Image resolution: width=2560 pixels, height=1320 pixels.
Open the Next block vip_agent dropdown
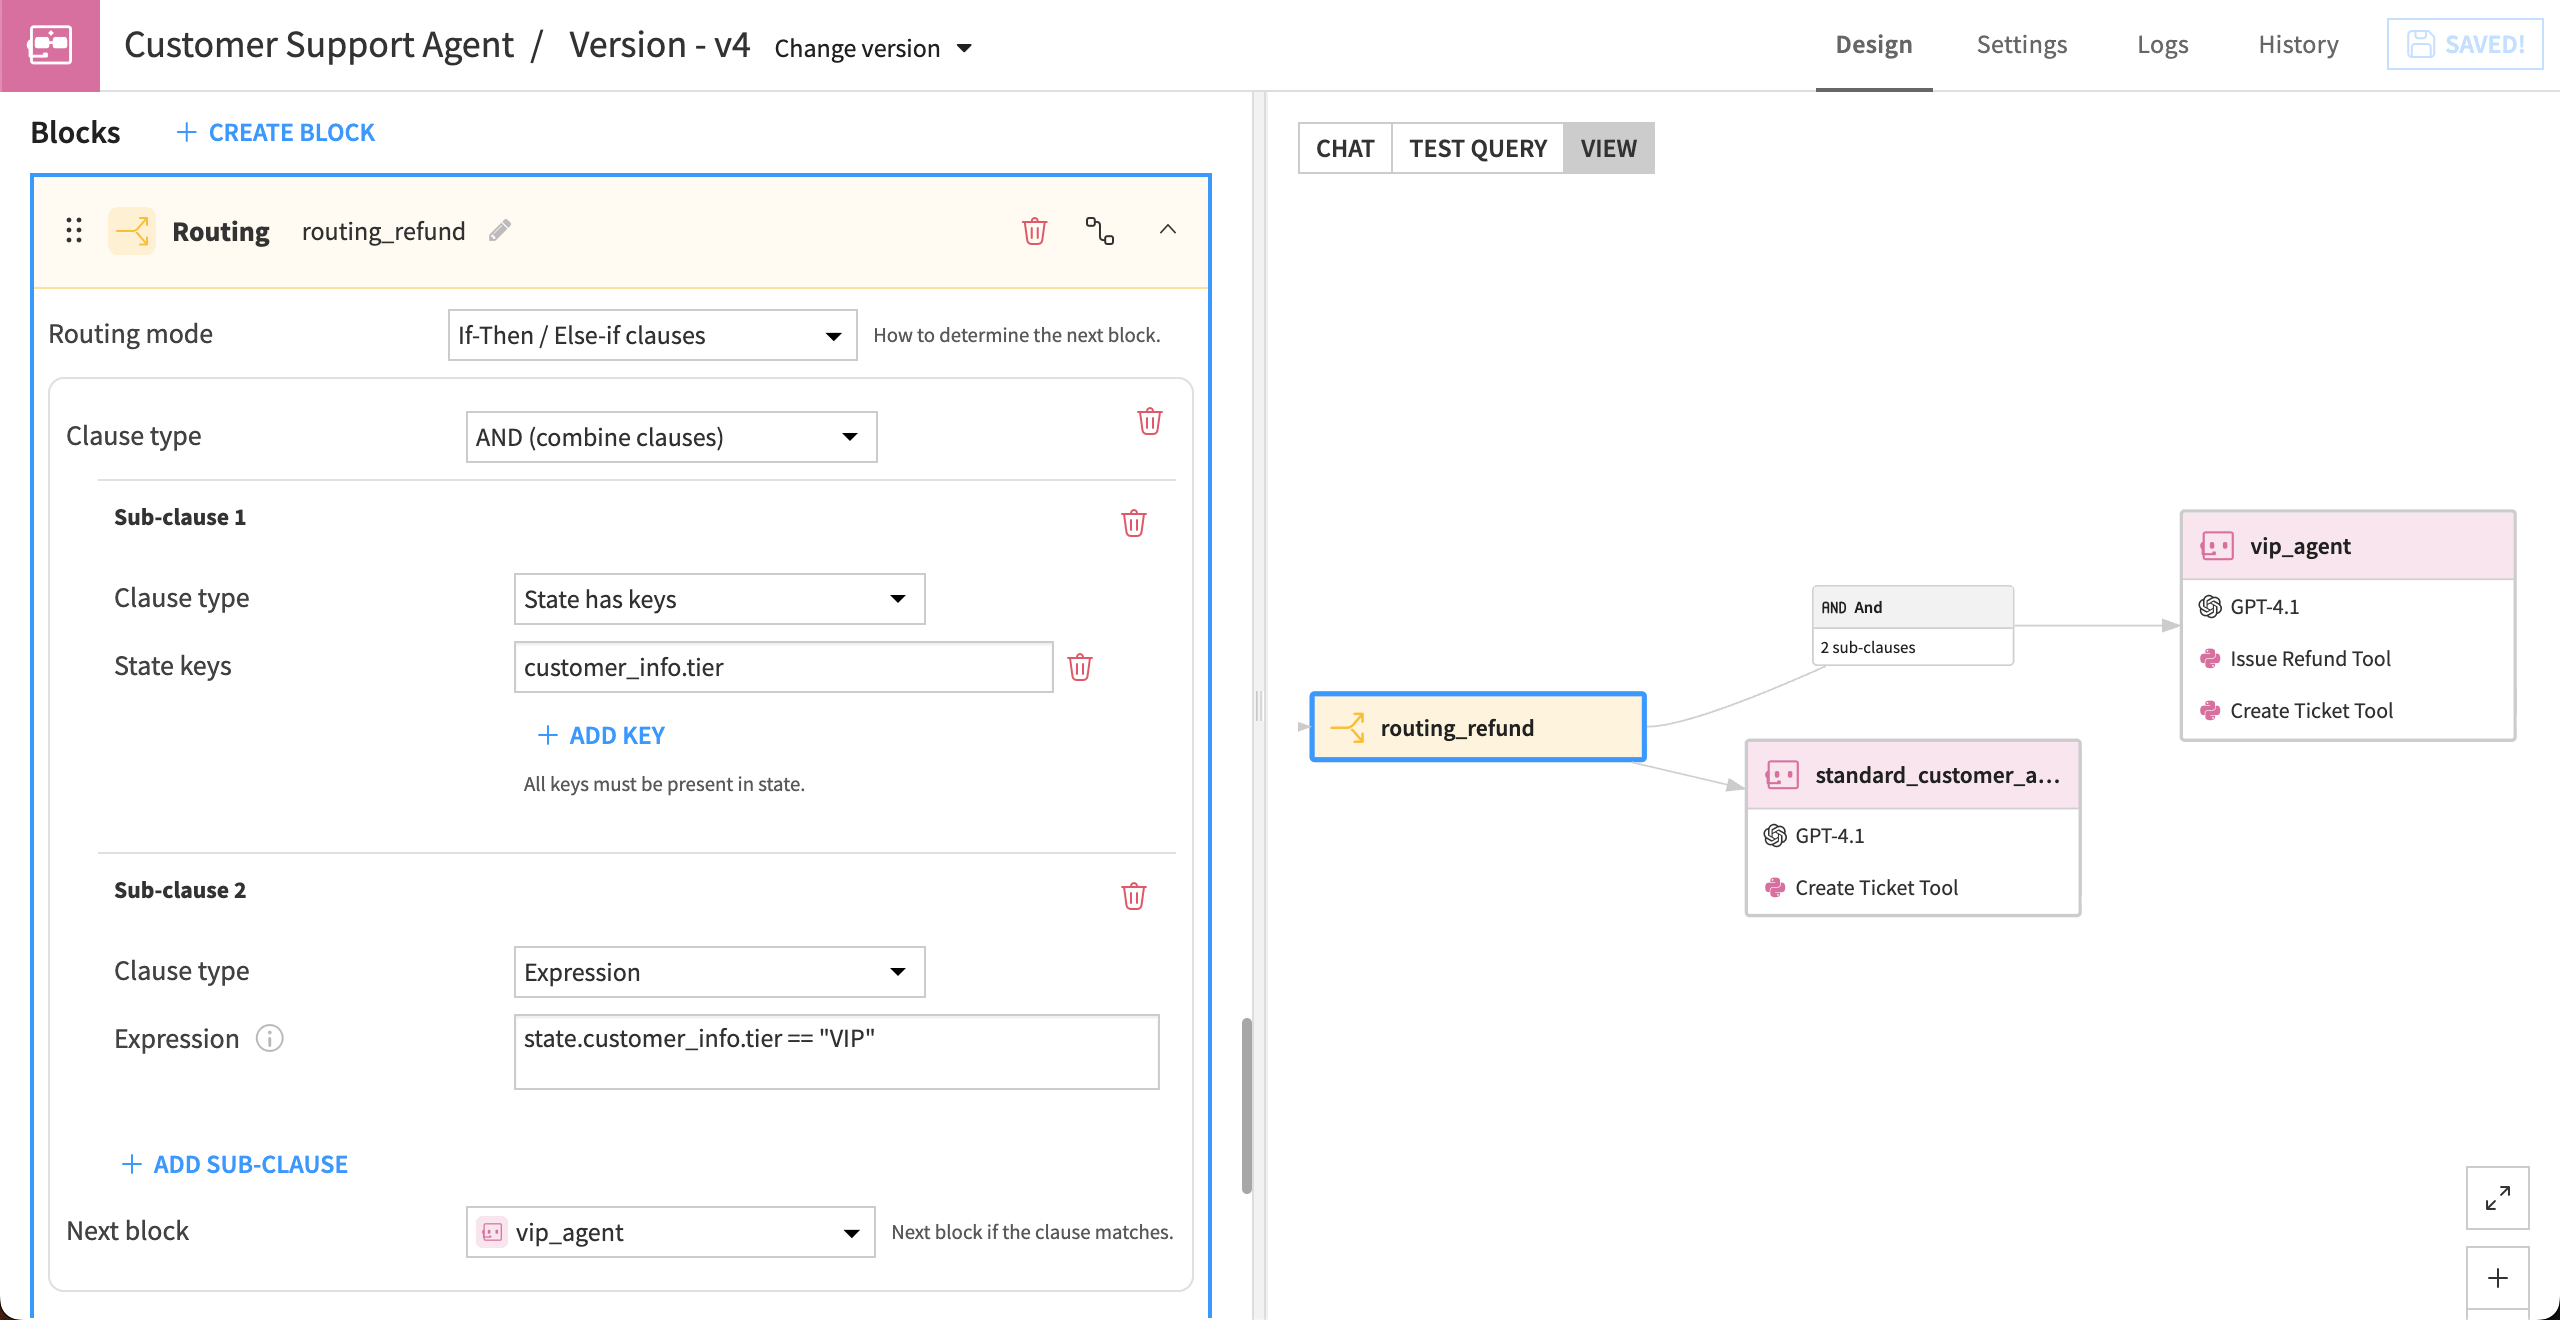coord(669,1232)
